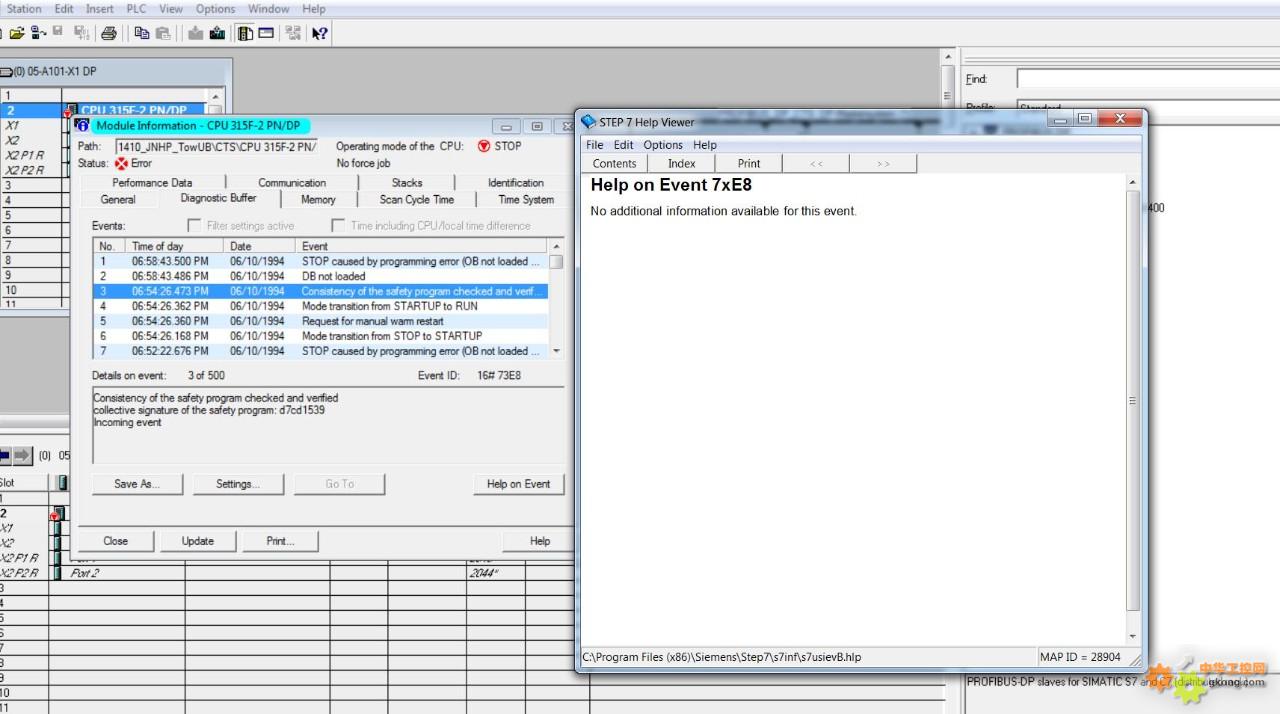Select event 1 STOP caused by programming error
1280x714 pixels.
coord(321,261)
